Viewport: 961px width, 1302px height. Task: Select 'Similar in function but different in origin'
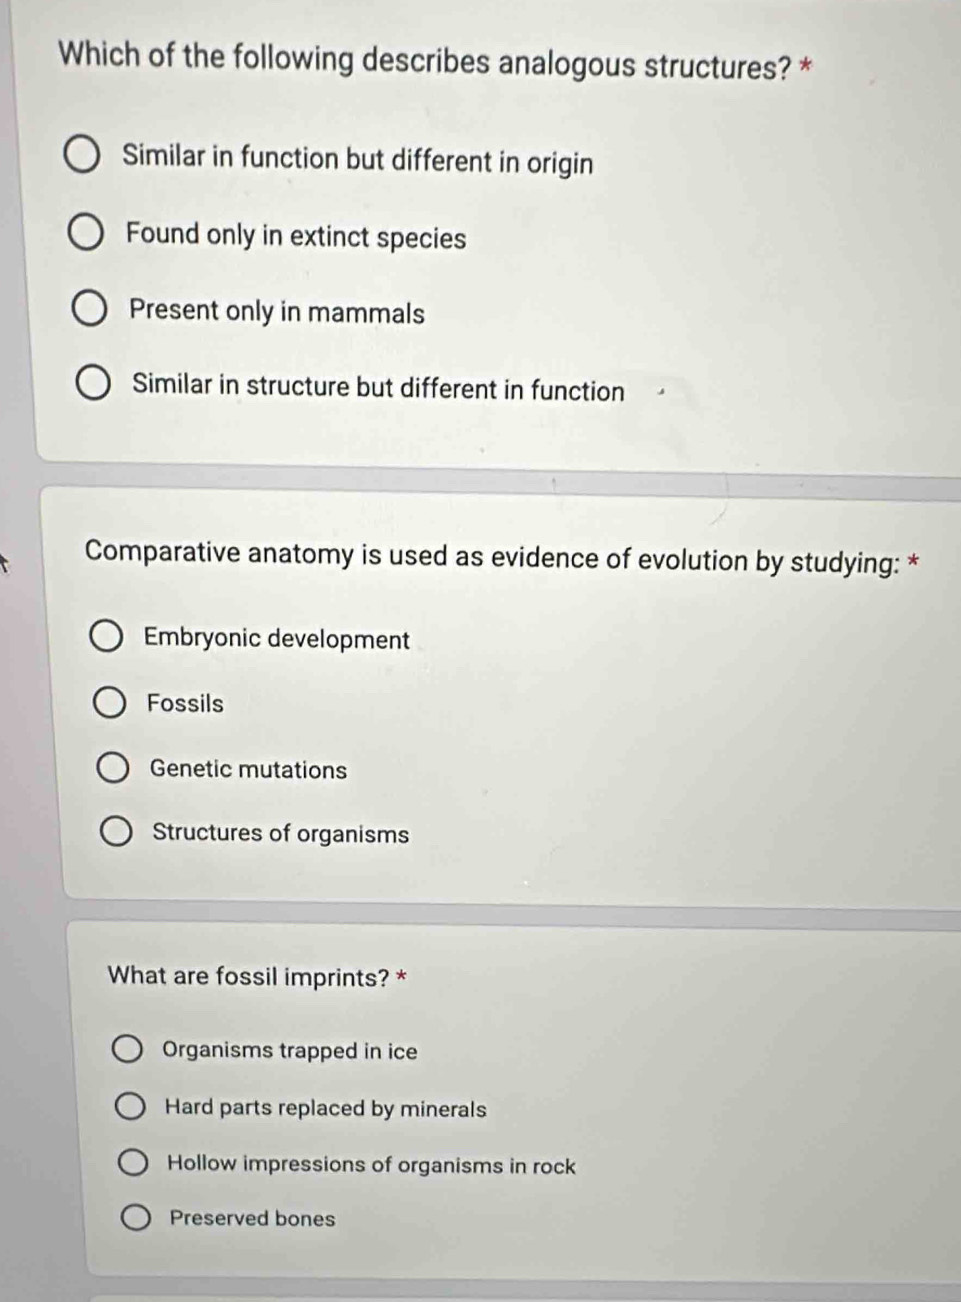(82, 157)
